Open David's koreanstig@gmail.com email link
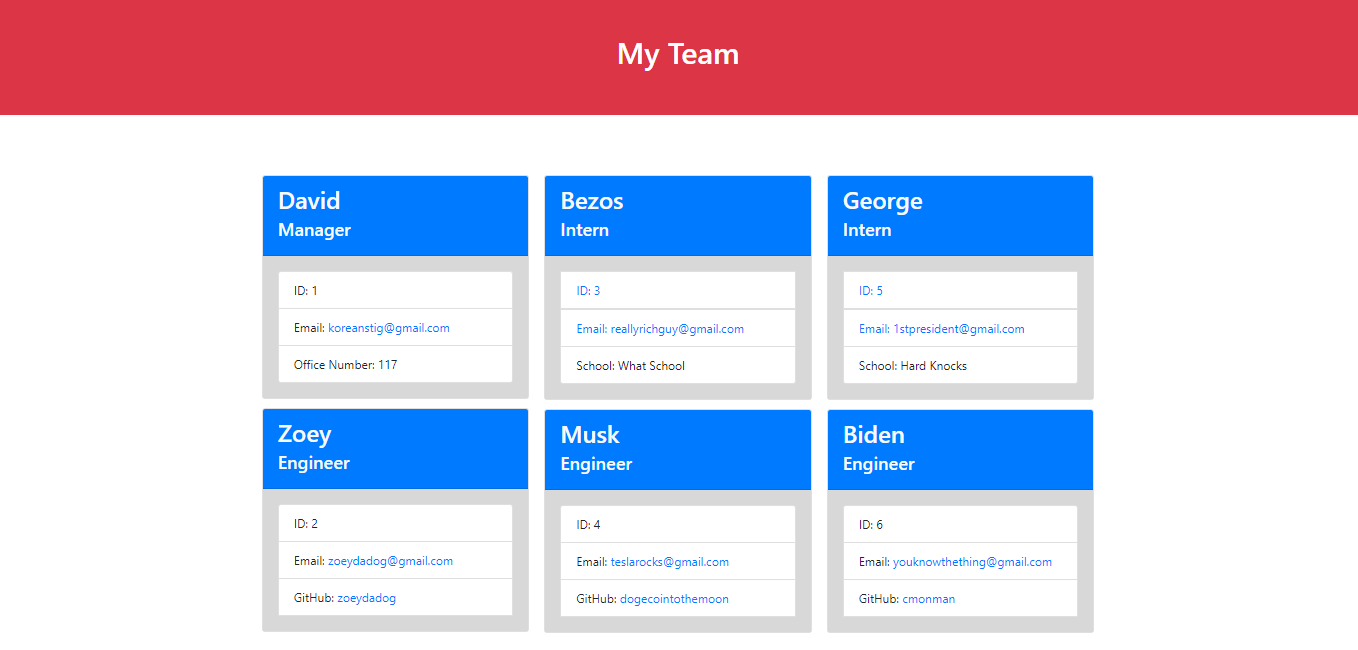The height and width of the screenshot is (650, 1358). [x=389, y=328]
